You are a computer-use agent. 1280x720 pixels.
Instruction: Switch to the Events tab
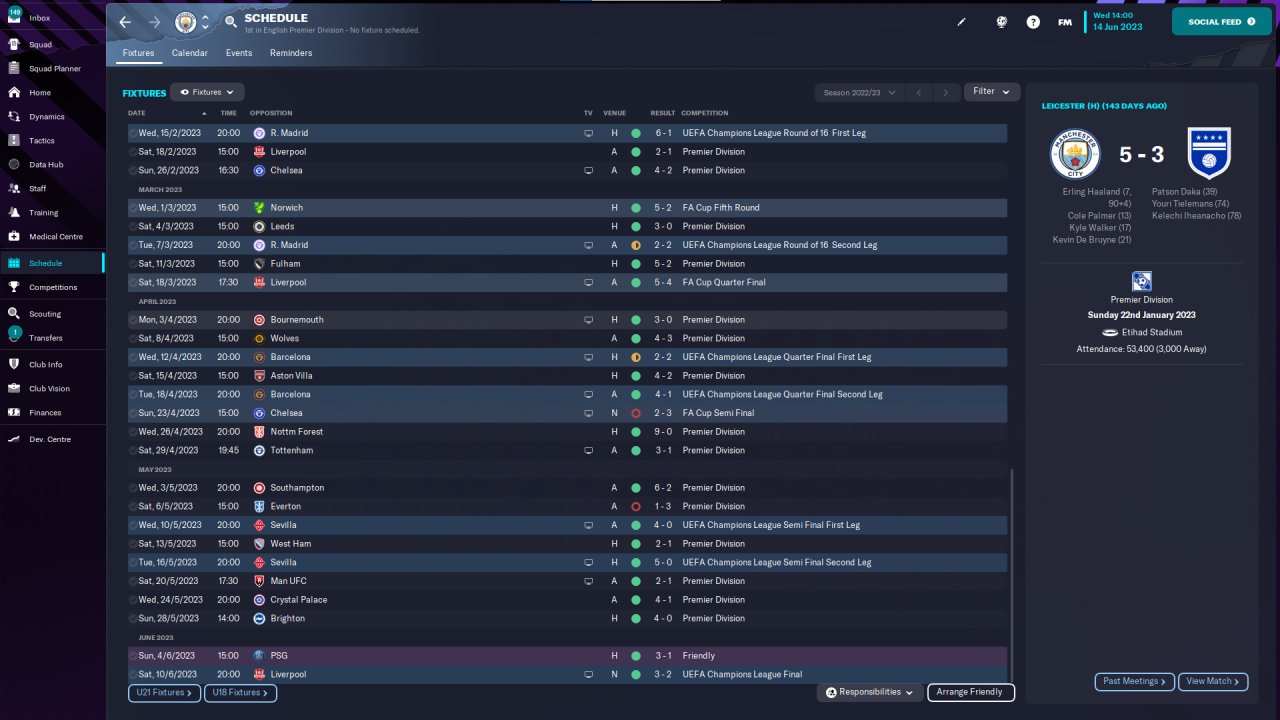pos(239,53)
